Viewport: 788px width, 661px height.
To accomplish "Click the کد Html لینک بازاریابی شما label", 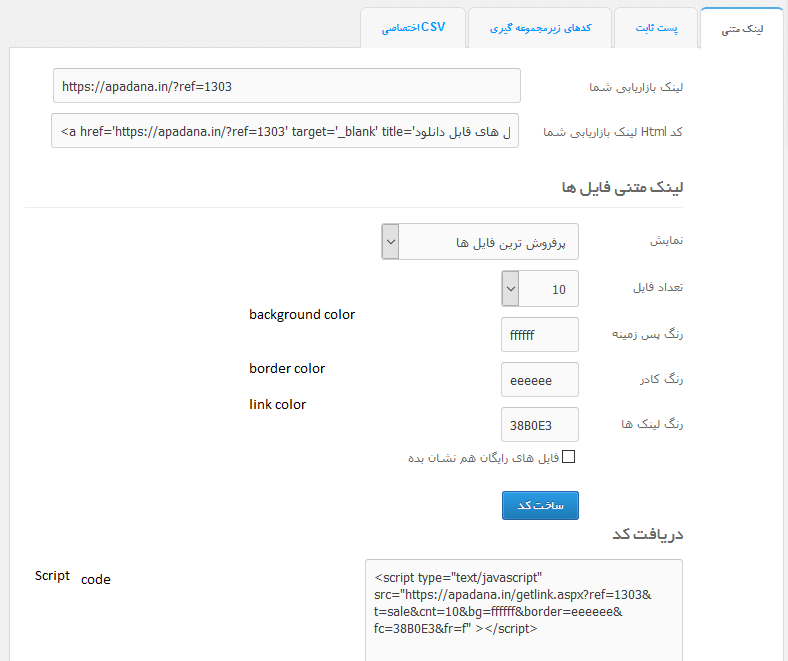I will (613, 132).
